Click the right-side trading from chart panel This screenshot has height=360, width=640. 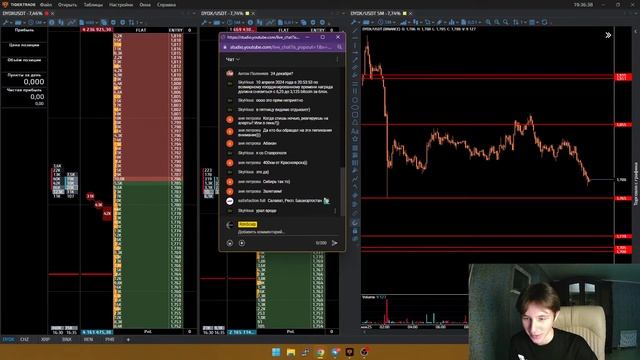pos(636,184)
